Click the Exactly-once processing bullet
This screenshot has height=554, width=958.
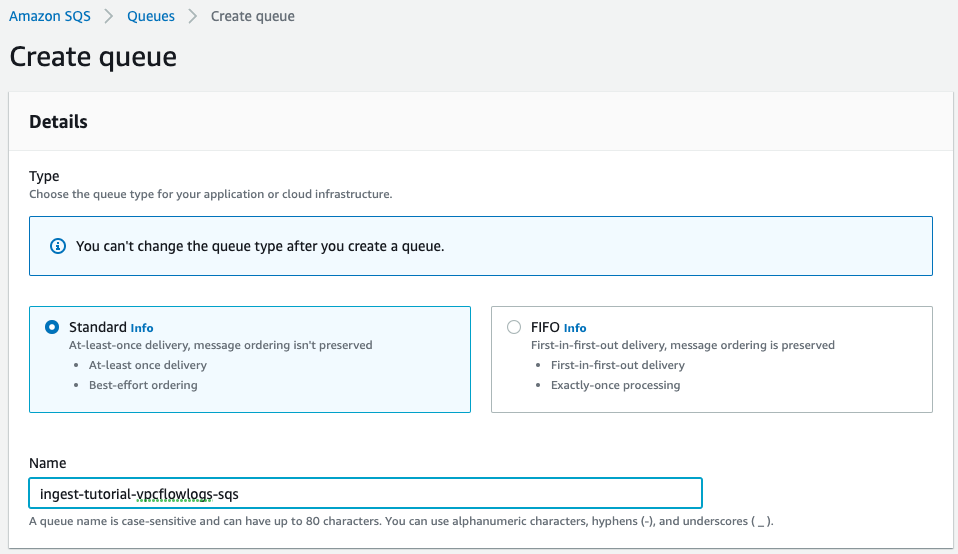615,385
